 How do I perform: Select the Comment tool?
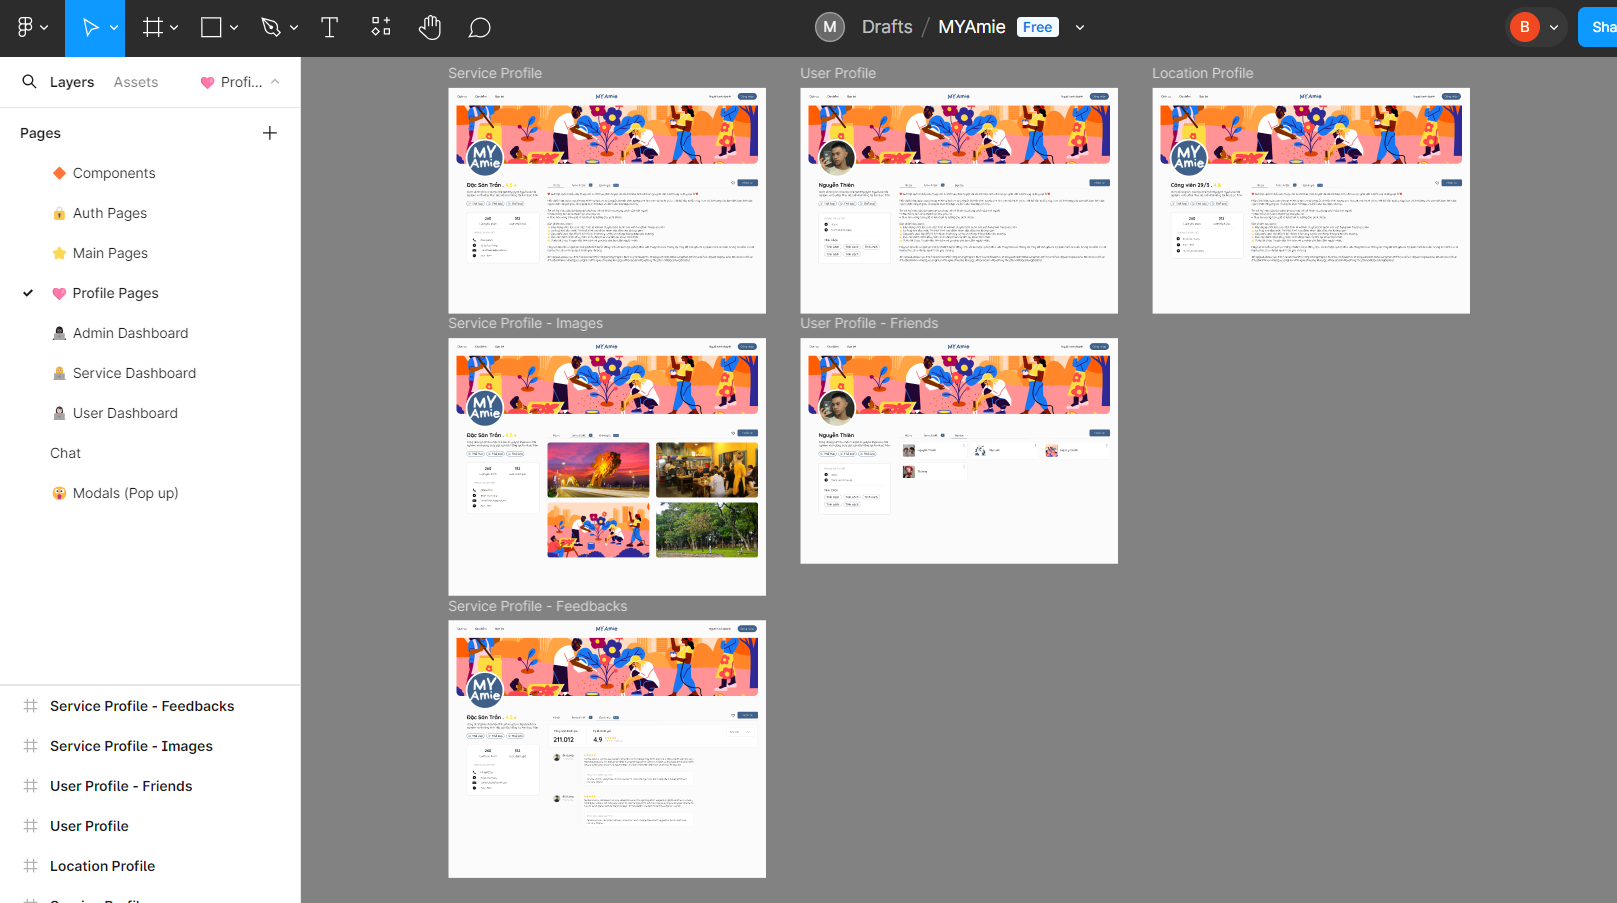(x=479, y=28)
